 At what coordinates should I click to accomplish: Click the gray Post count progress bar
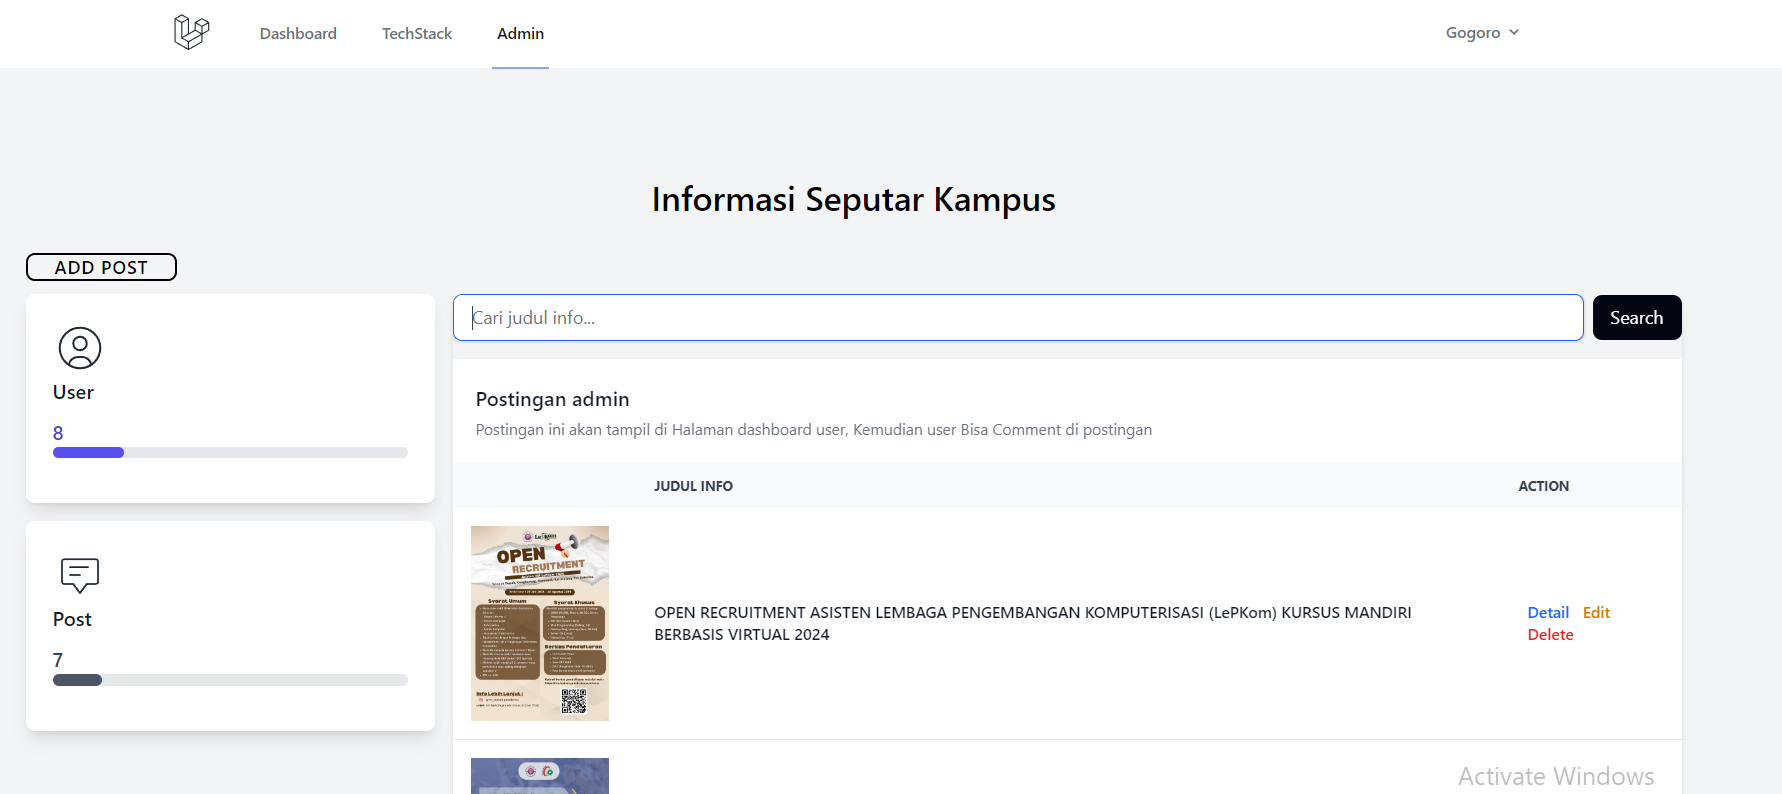pyautogui.click(x=77, y=680)
